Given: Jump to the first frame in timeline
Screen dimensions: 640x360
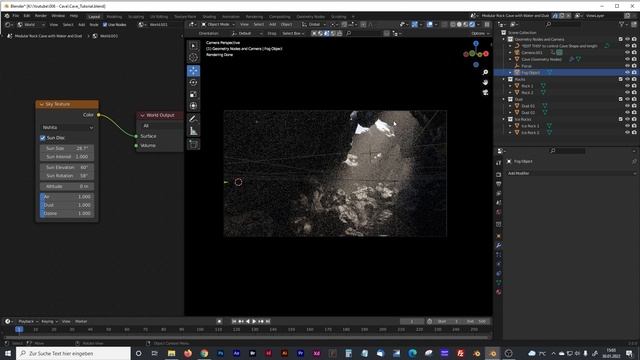Looking at the screenshot, I should pyautogui.click(x=234, y=322).
